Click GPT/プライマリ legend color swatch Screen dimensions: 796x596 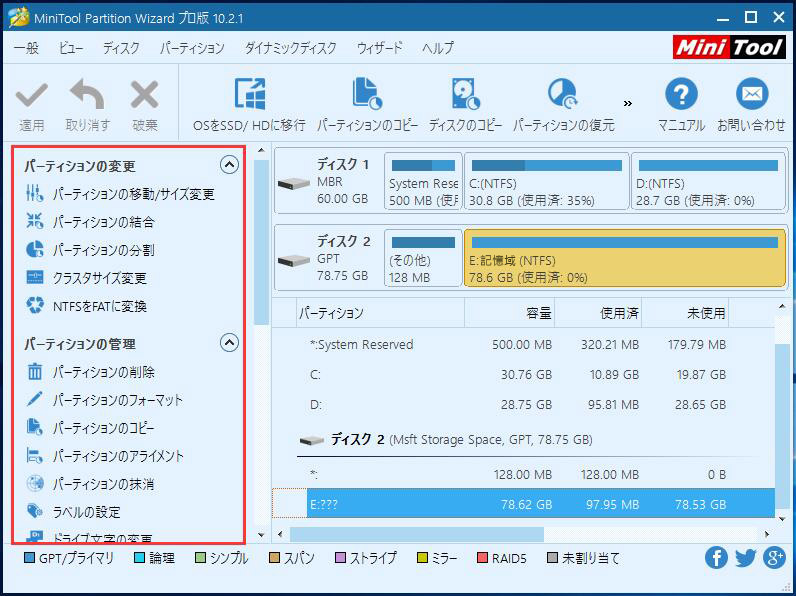click(29, 558)
